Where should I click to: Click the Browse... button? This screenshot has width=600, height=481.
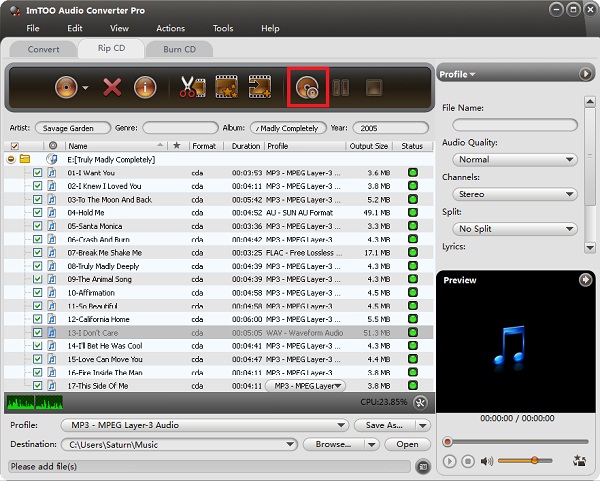(x=333, y=445)
